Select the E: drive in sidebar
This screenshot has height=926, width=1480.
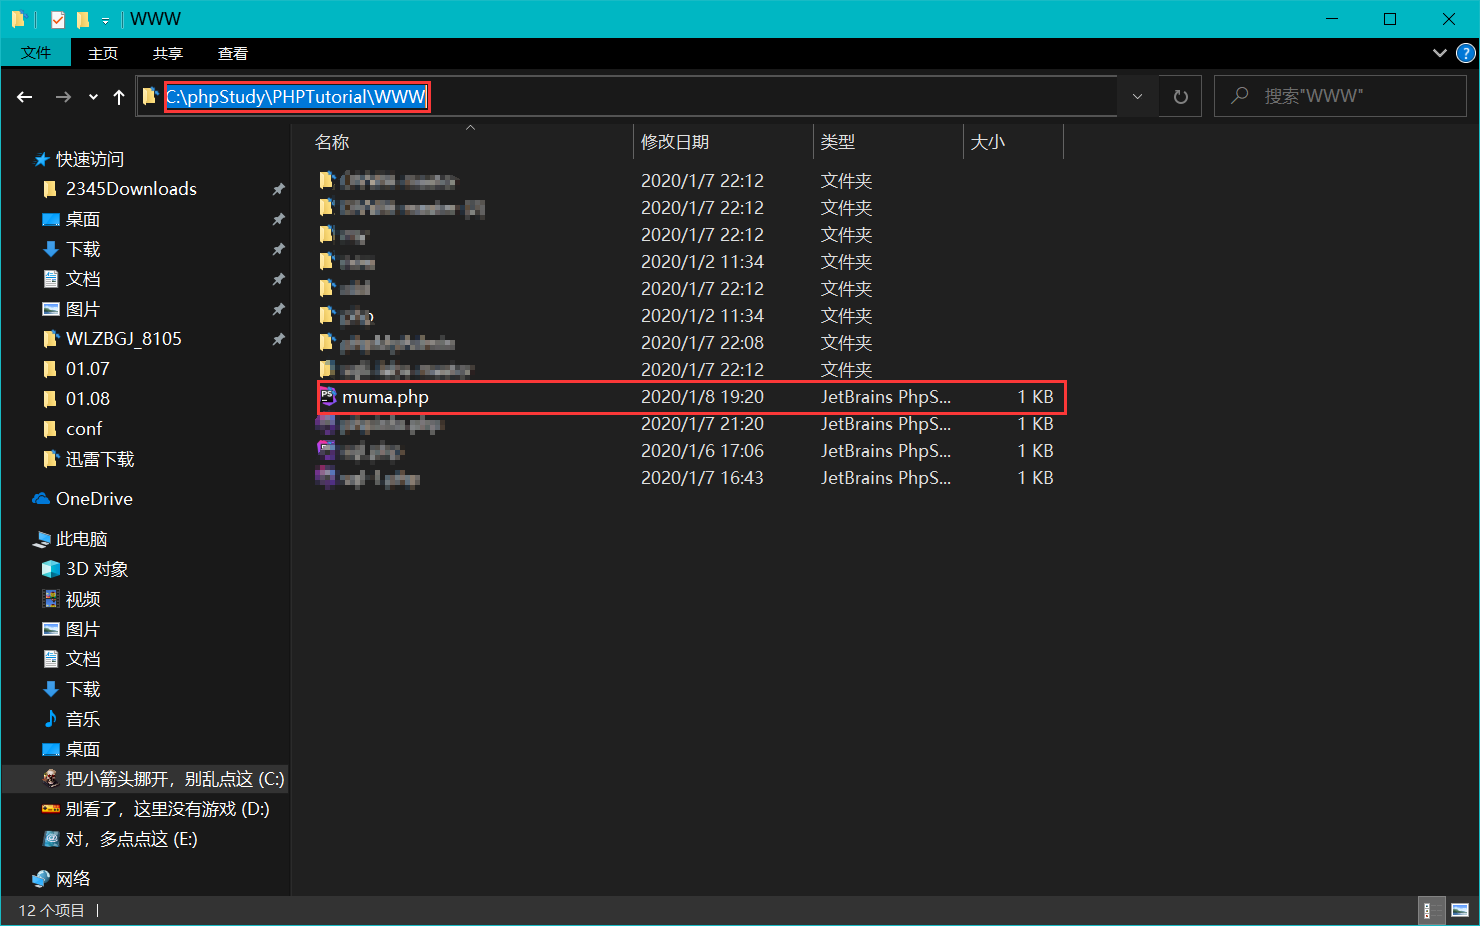pos(131,839)
